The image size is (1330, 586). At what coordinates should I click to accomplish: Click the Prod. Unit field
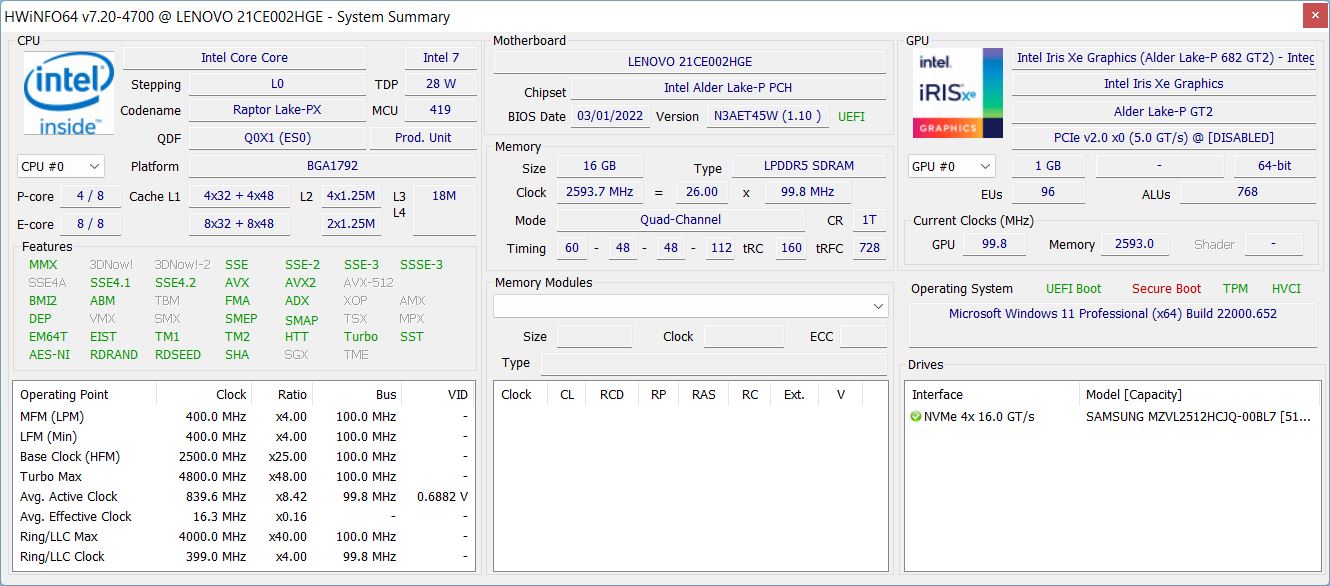[423, 138]
